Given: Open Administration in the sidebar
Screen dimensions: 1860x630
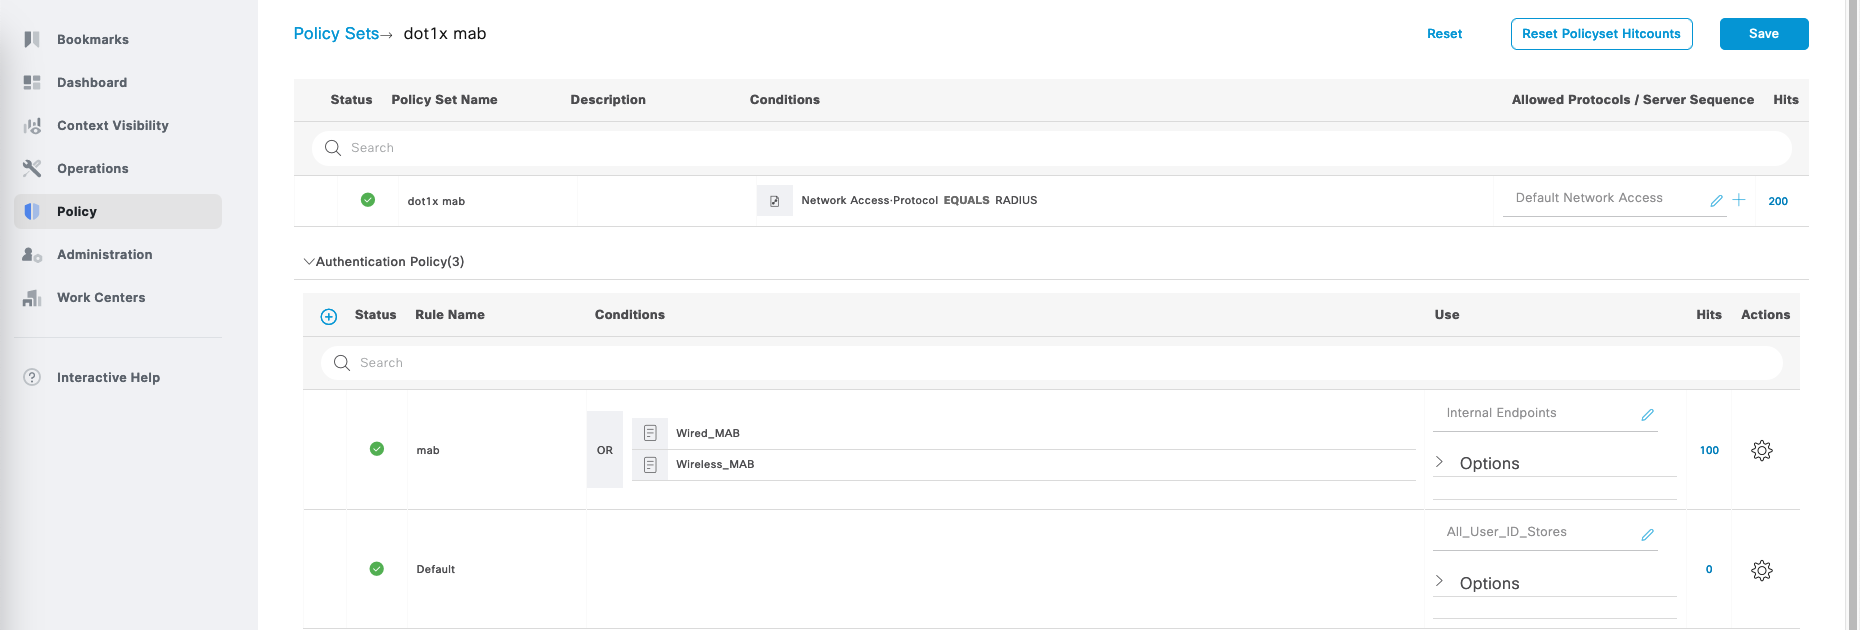Looking at the screenshot, I should click(x=104, y=255).
